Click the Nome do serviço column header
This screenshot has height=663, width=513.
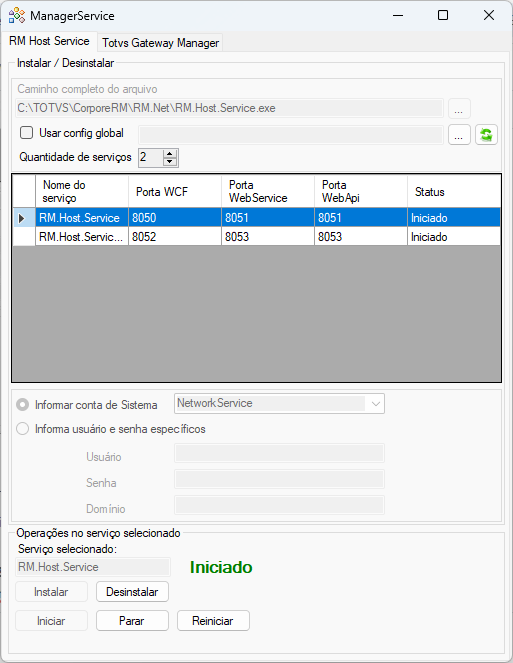click(82, 192)
